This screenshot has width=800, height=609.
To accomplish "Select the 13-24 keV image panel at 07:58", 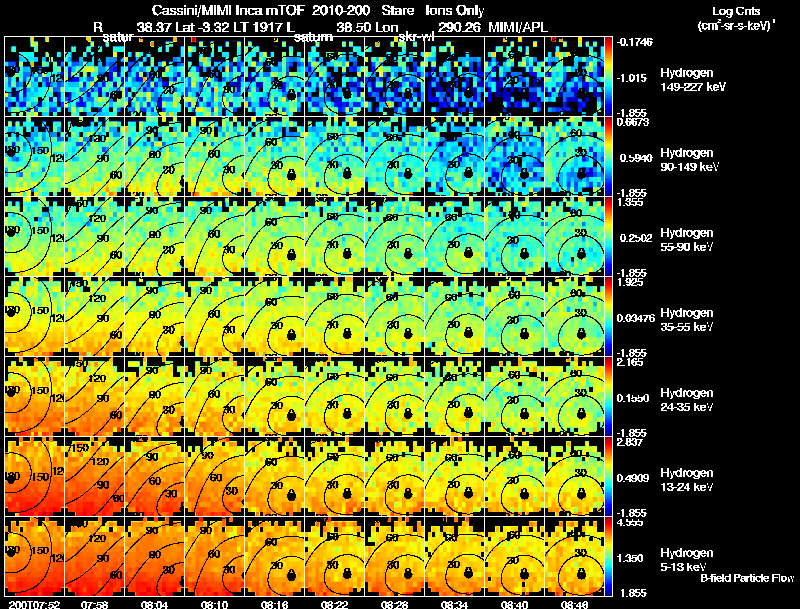I will coord(94,477).
